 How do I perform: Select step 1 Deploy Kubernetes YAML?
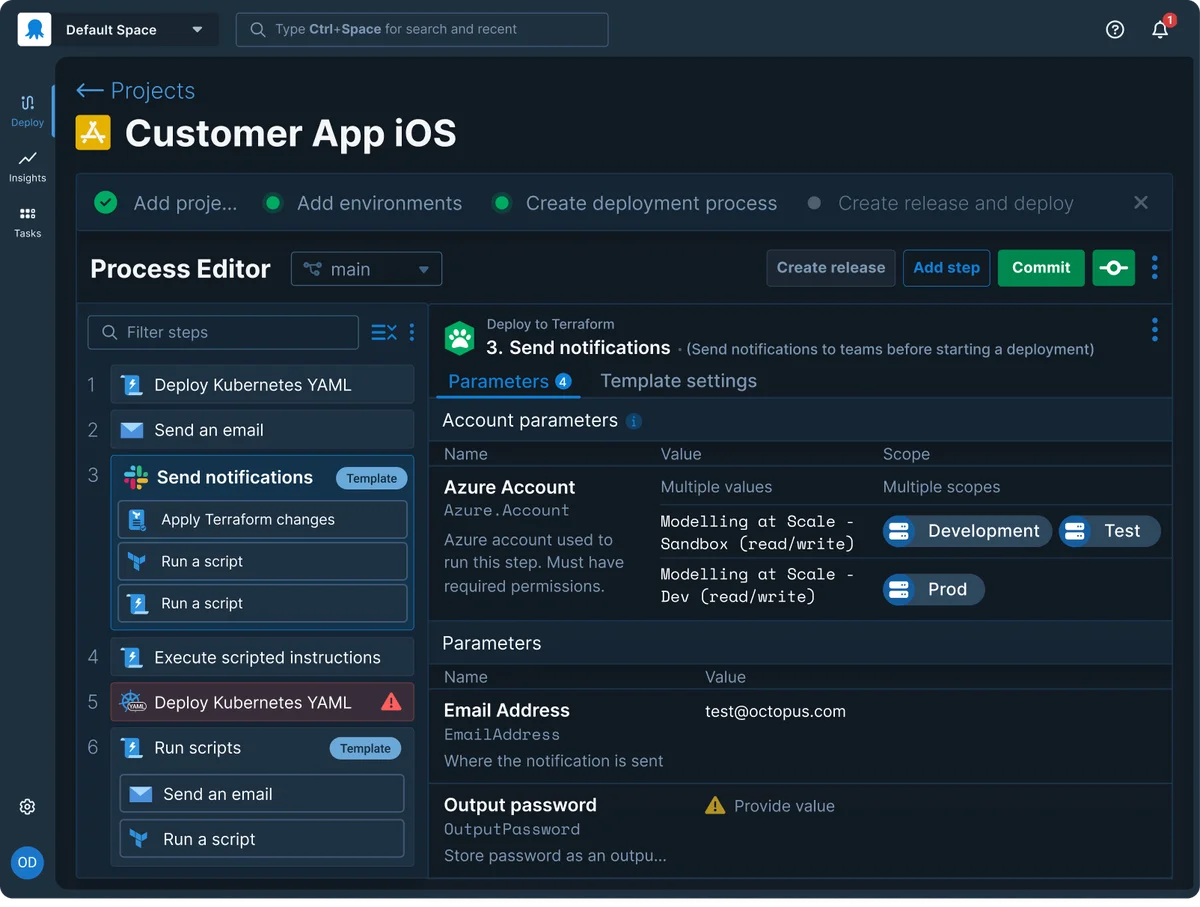[262, 385]
